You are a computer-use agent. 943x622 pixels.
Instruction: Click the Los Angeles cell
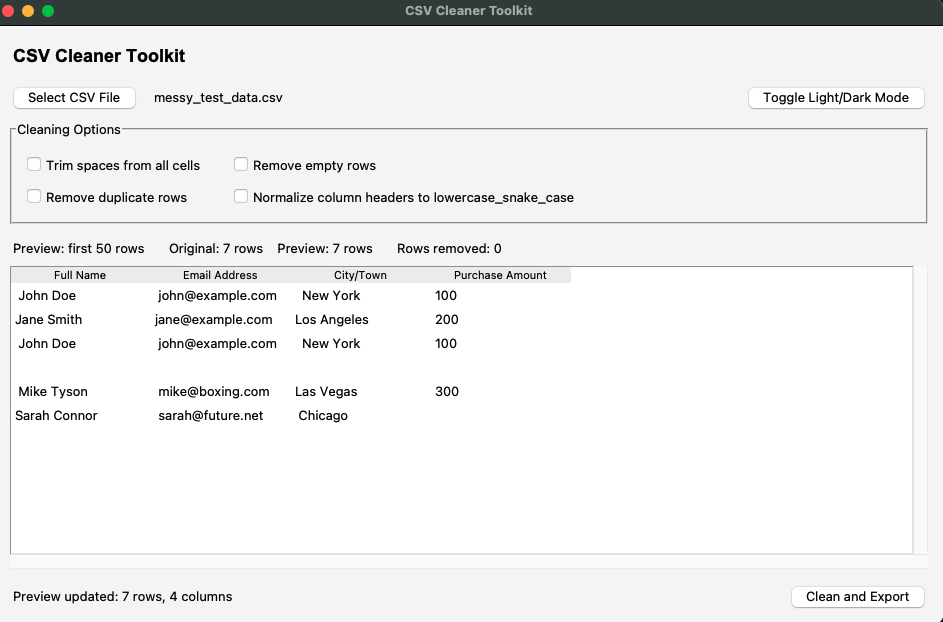point(331,319)
